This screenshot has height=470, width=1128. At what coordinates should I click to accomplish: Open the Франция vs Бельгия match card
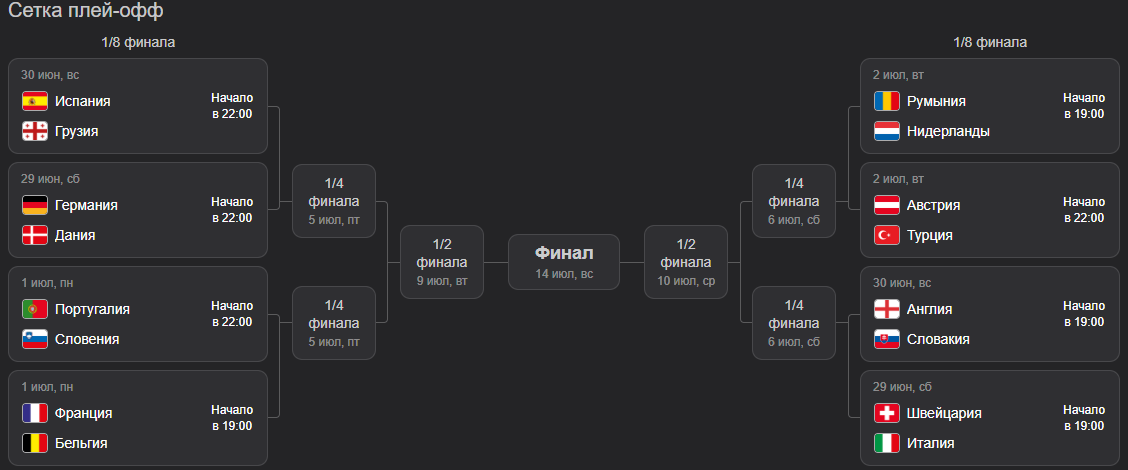click(x=138, y=417)
